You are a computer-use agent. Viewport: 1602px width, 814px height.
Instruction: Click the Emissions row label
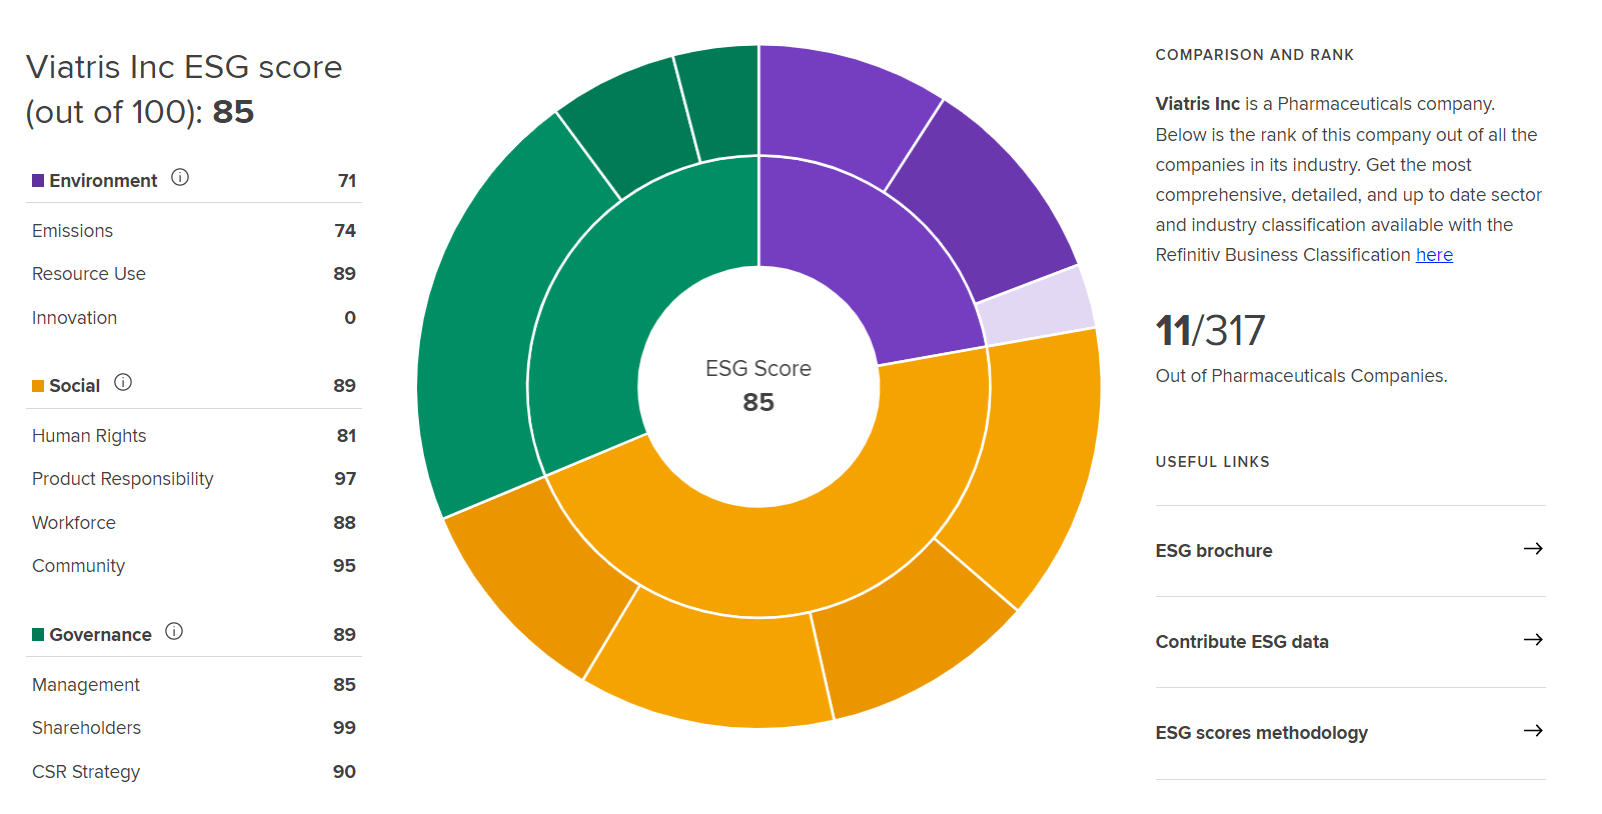(x=72, y=231)
